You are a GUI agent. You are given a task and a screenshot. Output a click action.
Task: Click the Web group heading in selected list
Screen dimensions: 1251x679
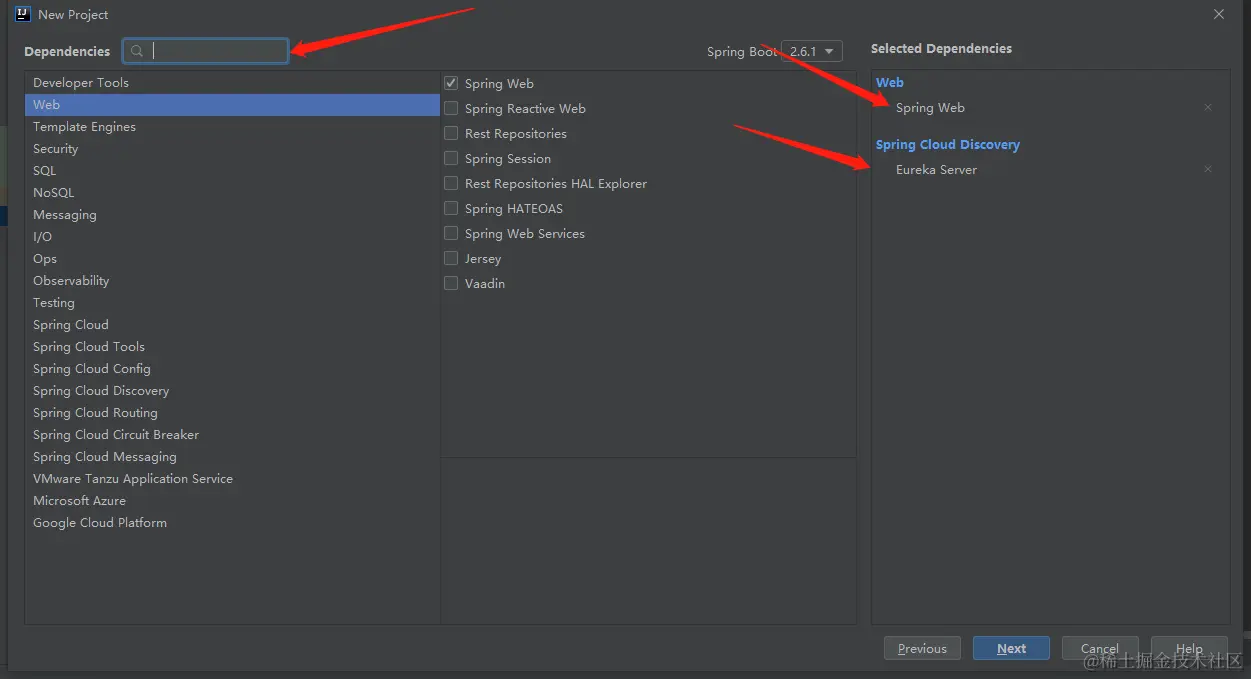tap(890, 82)
